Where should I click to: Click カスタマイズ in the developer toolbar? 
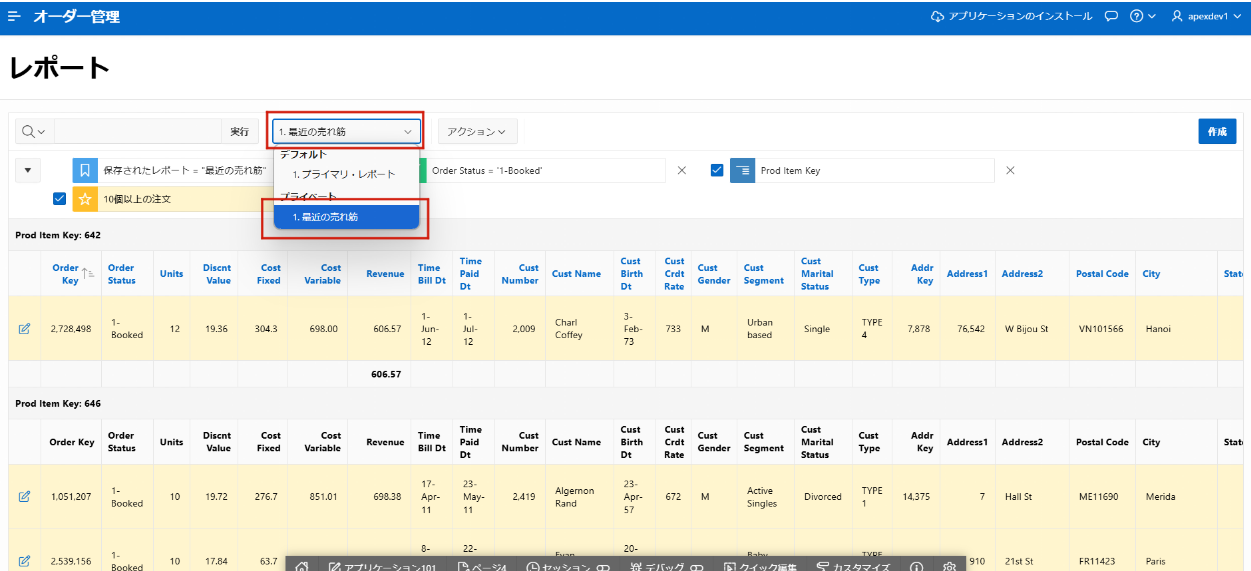(853, 567)
